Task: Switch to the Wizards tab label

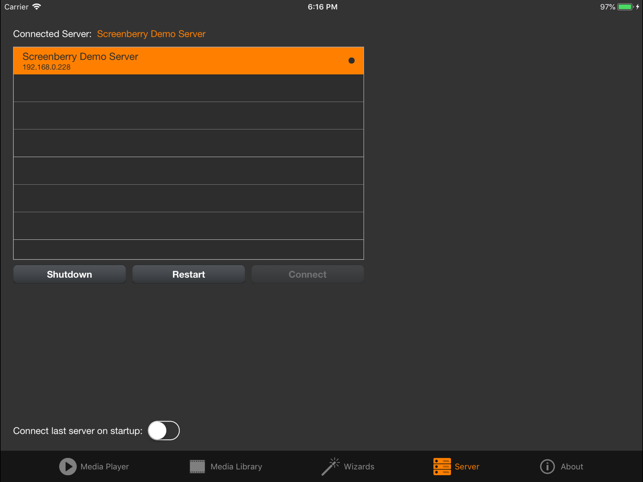Action: [359, 467]
